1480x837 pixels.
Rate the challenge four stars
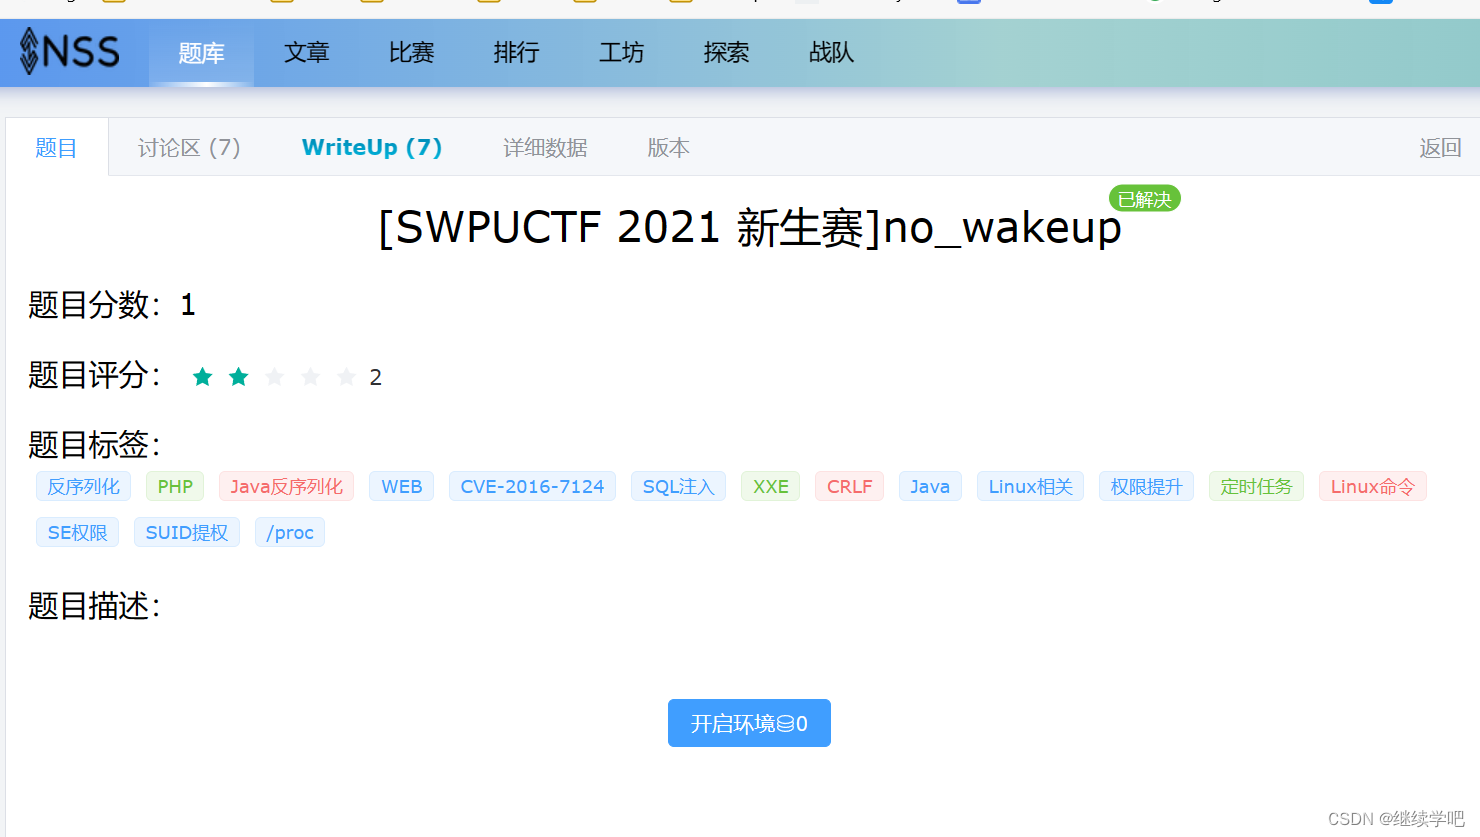(311, 377)
